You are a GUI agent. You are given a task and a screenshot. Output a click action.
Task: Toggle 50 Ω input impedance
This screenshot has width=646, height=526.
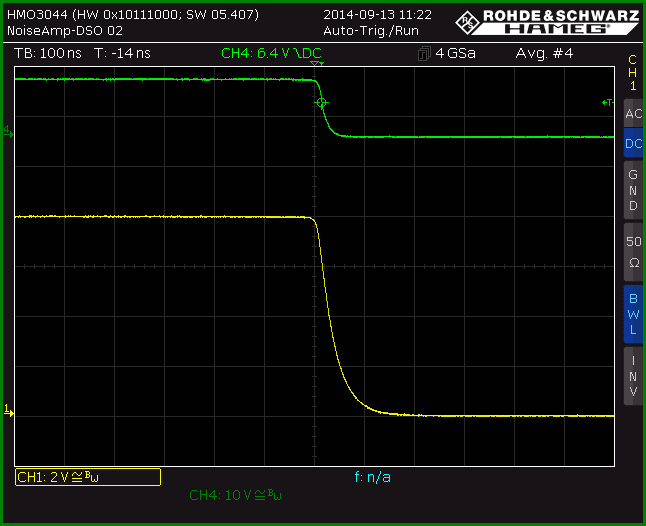click(x=633, y=252)
